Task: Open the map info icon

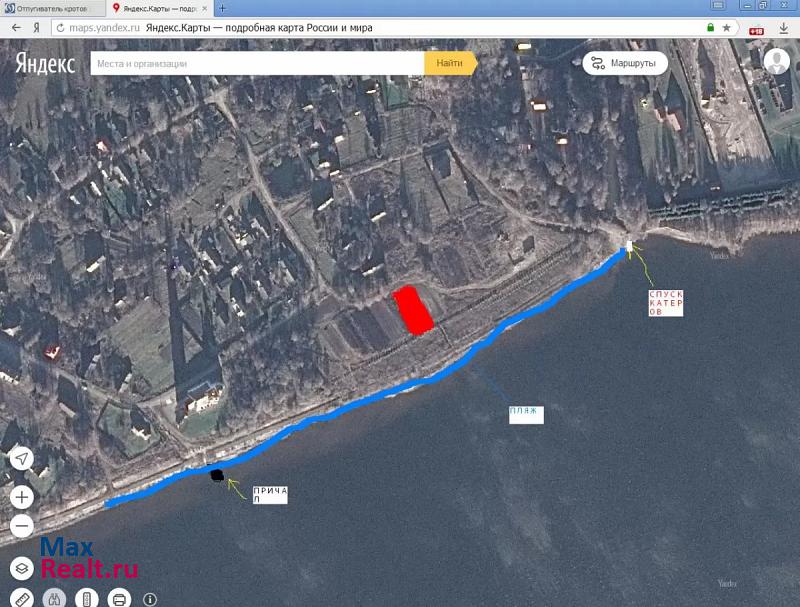Action: click(150, 600)
